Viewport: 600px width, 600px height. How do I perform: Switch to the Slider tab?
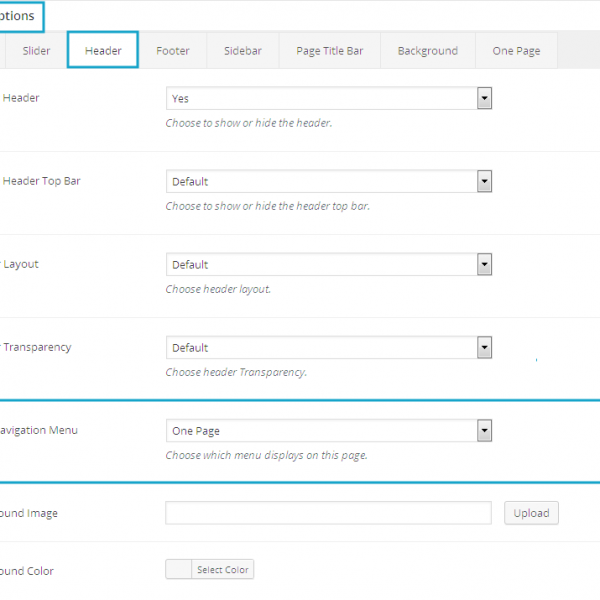(x=36, y=51)
